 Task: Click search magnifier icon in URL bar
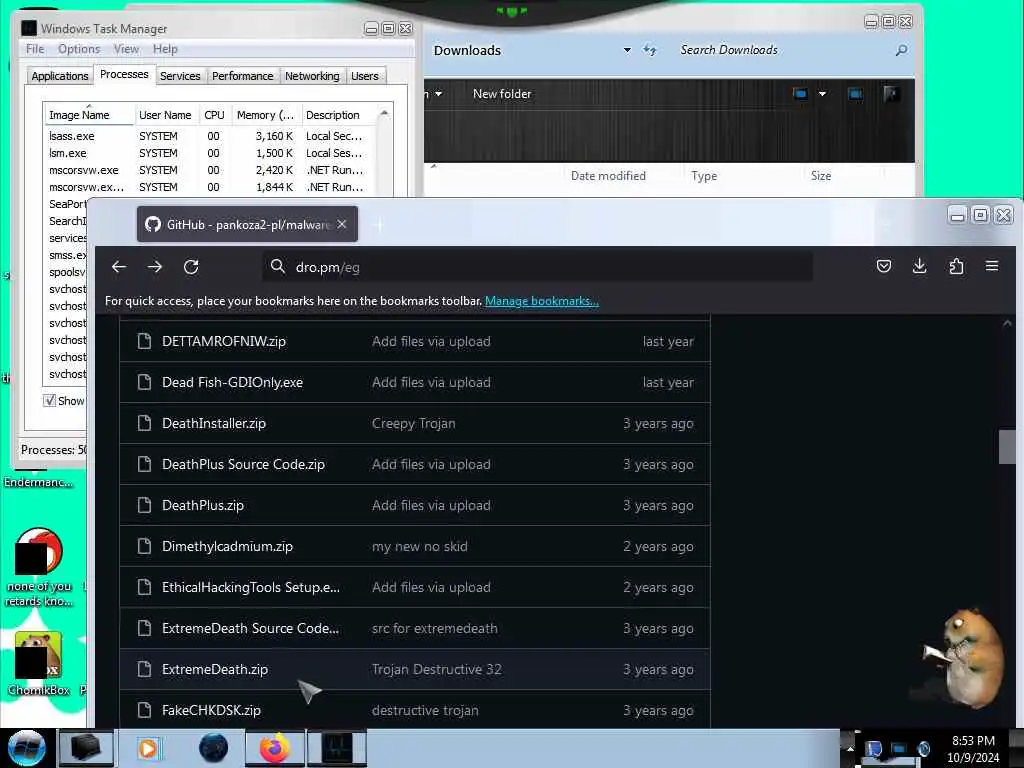click(x=278, y=266)
